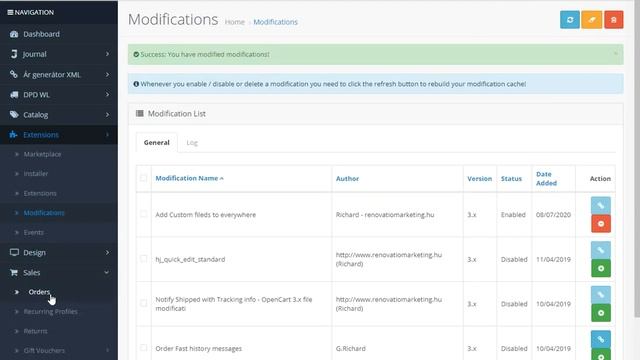Image resolution: width=640 pixels, height=360 pixels.
Task: Check the Add Custom fileds to everywhere row
Action: tap(143, 214)
